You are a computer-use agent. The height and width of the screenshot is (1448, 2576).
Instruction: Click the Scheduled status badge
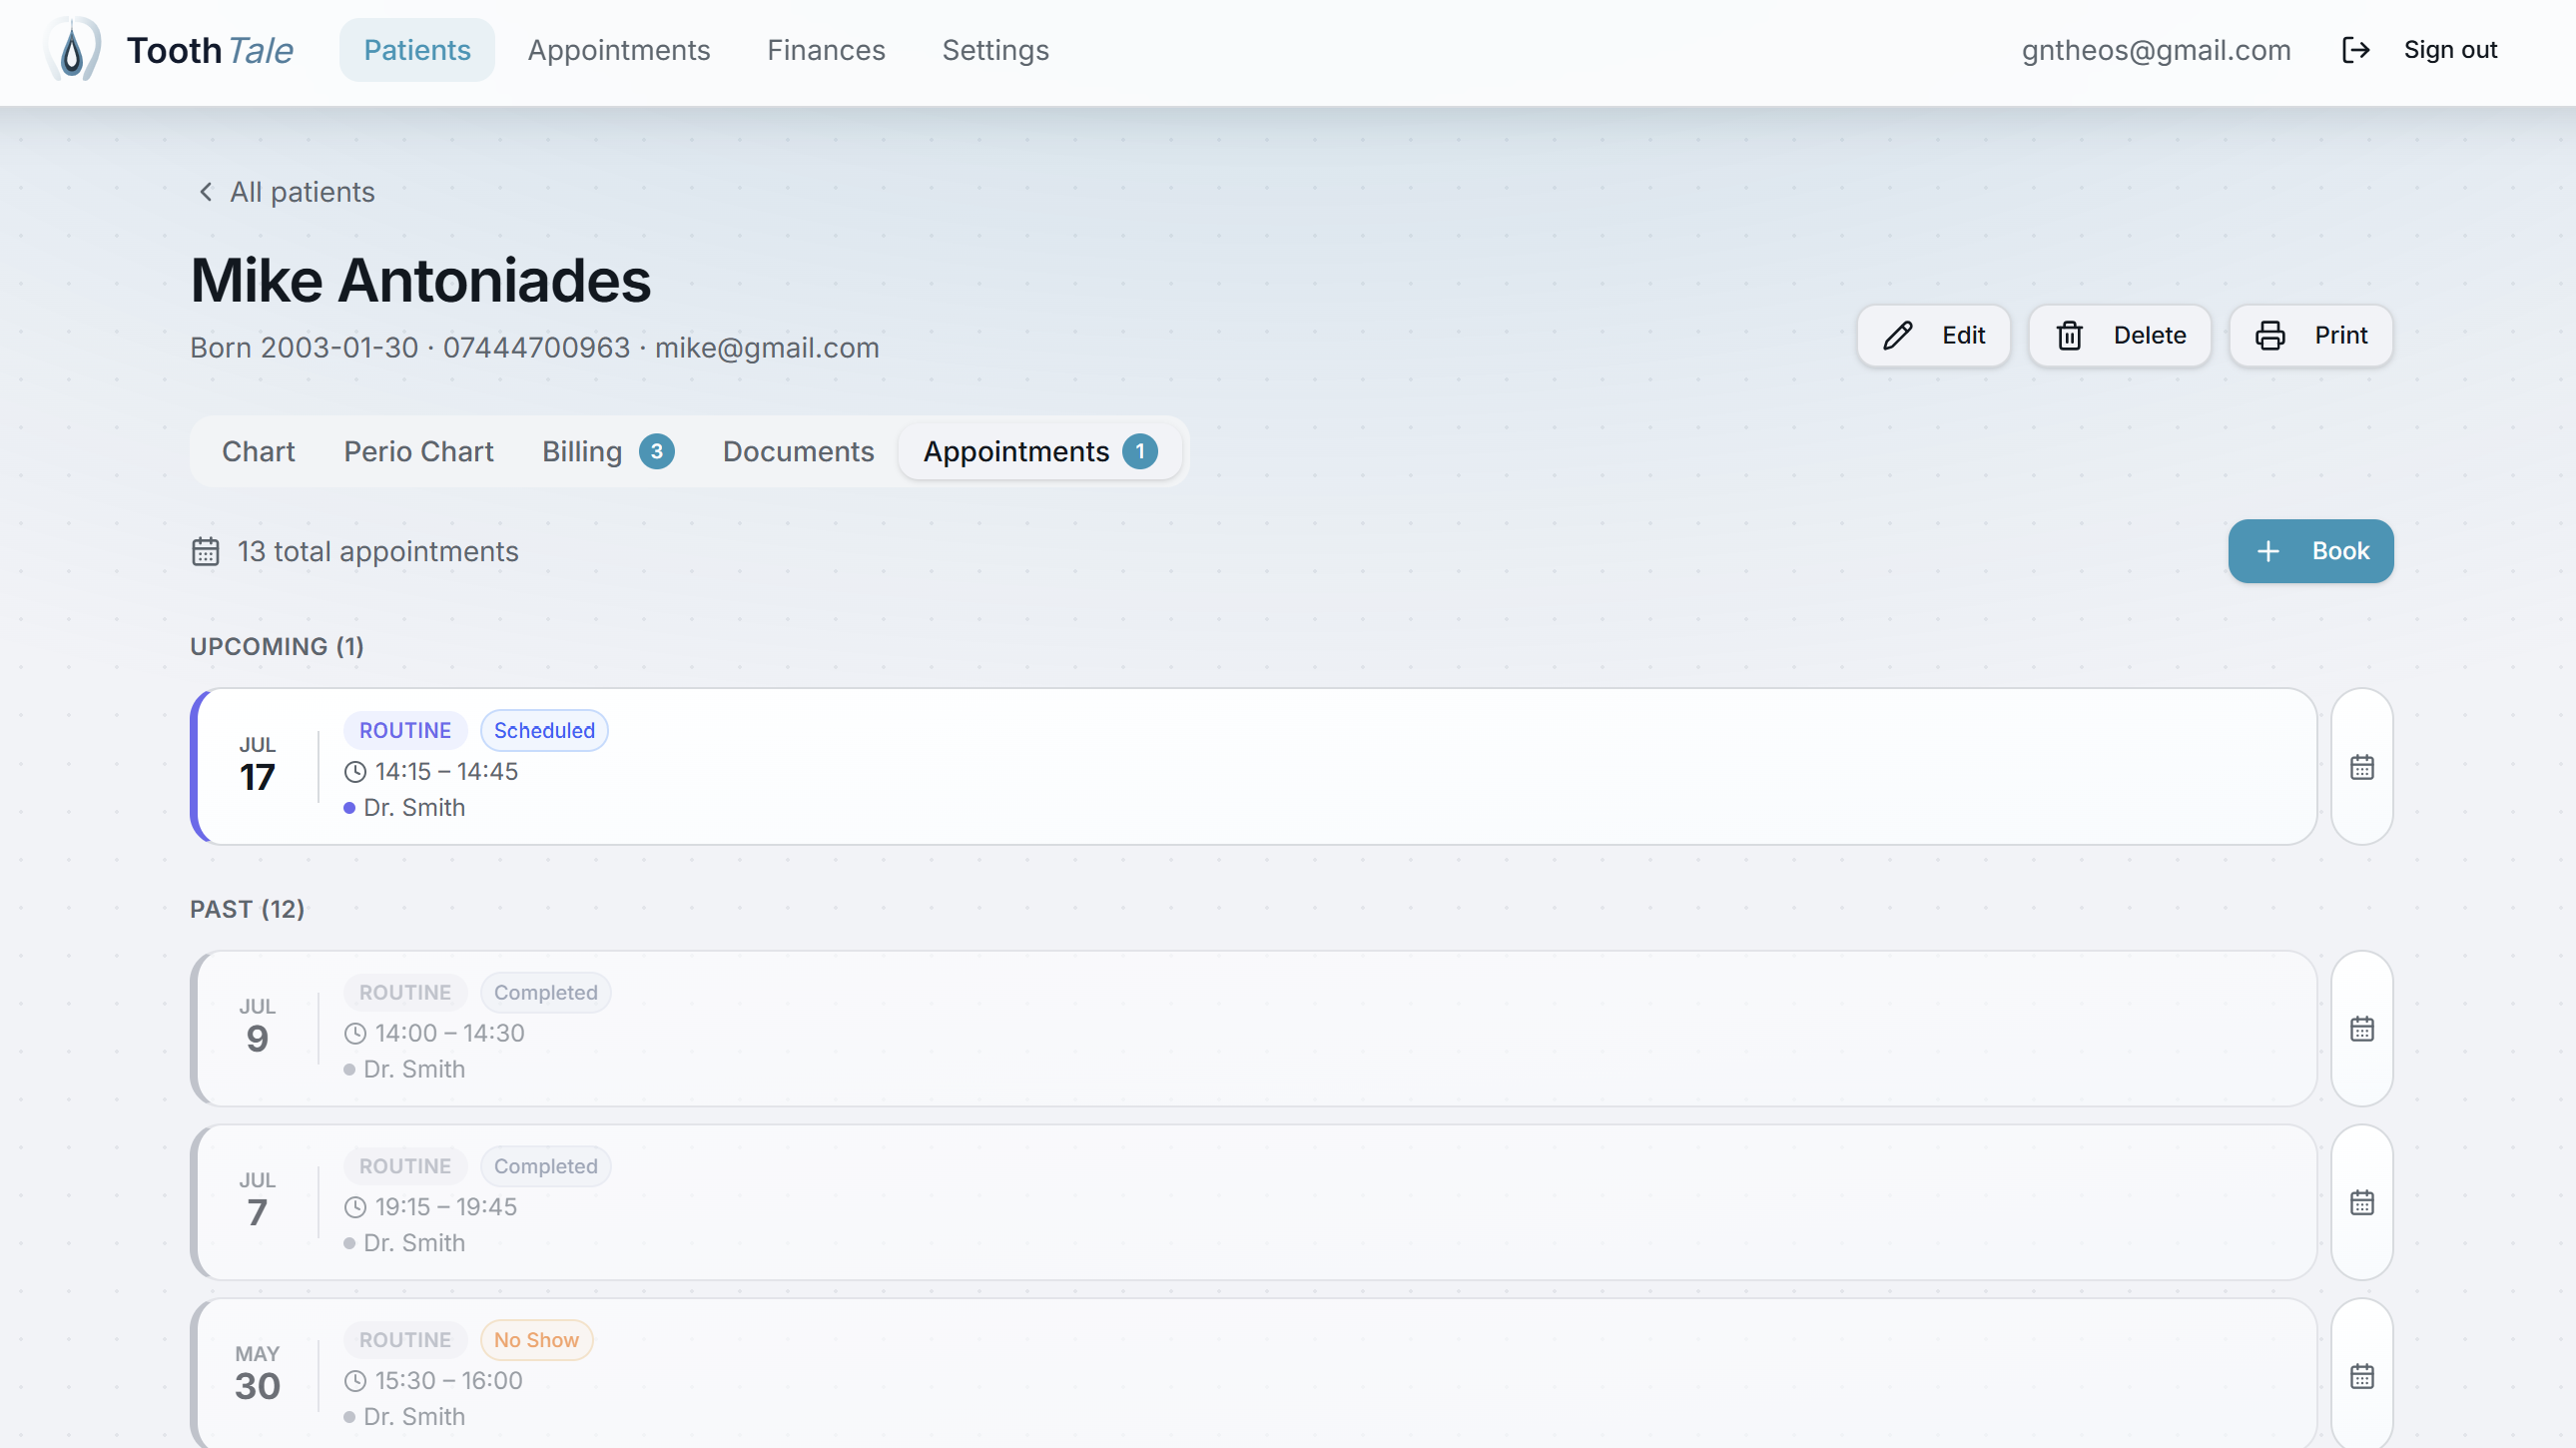(x=544, y=731)
